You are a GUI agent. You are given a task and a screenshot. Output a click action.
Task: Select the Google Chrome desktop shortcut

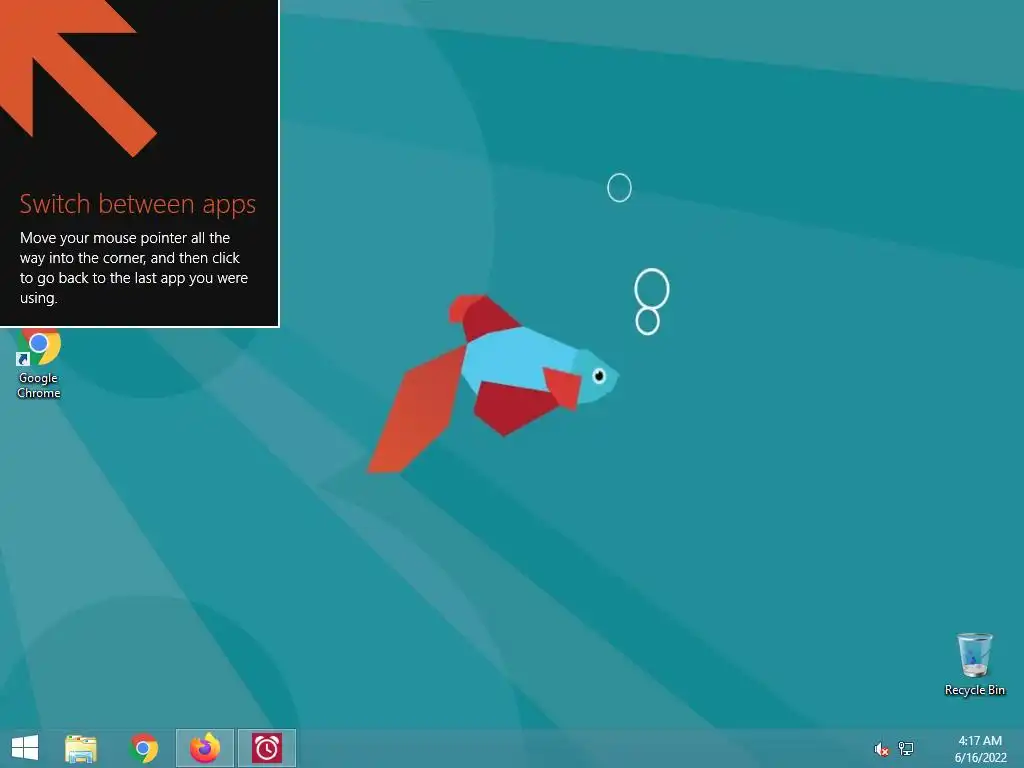tap(39, 364)
